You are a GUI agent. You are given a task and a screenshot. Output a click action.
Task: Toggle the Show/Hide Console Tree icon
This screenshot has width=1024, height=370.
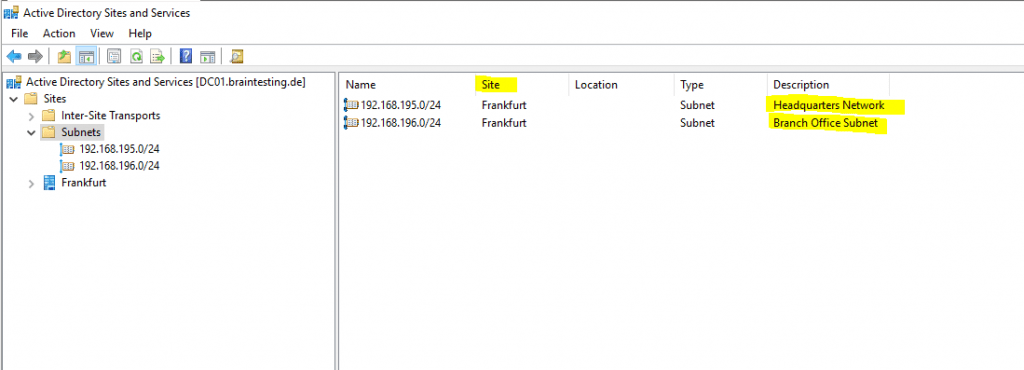pyautogui.click(x=86, y=57)
